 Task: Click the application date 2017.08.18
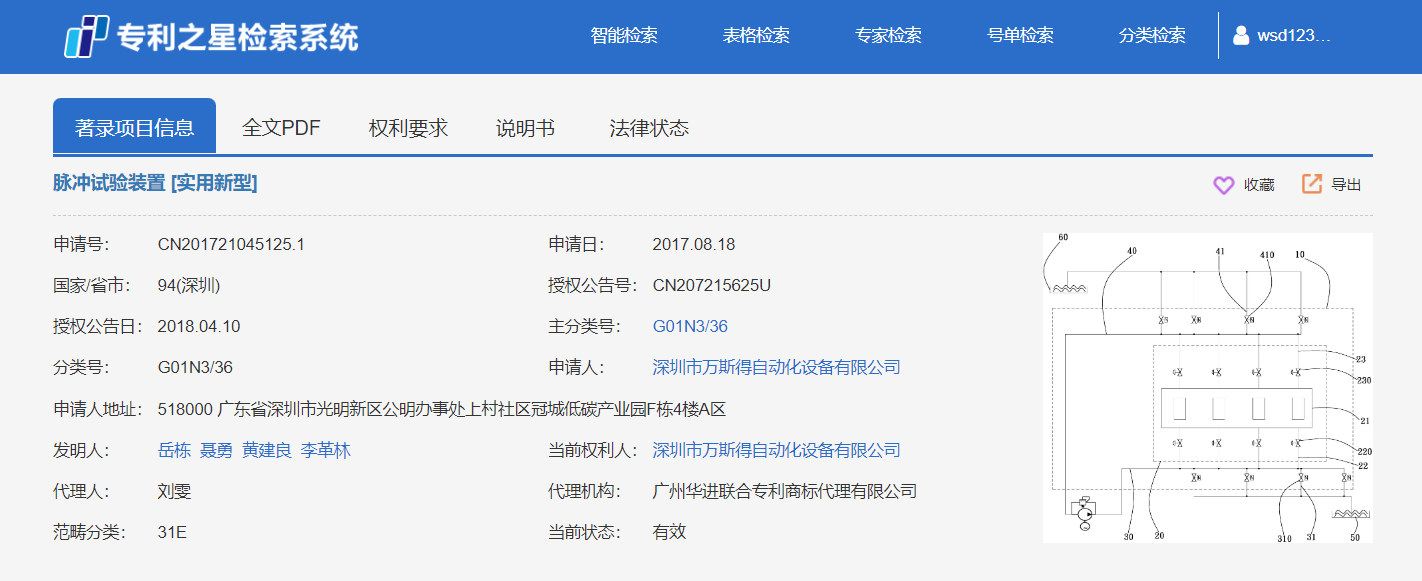694,244
